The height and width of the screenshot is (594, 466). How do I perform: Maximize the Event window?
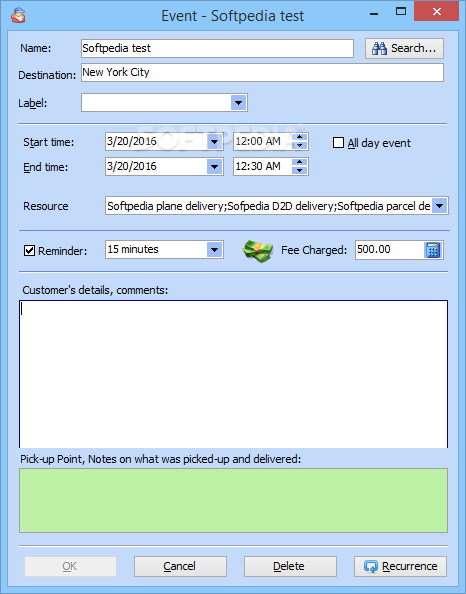(401, 11)
